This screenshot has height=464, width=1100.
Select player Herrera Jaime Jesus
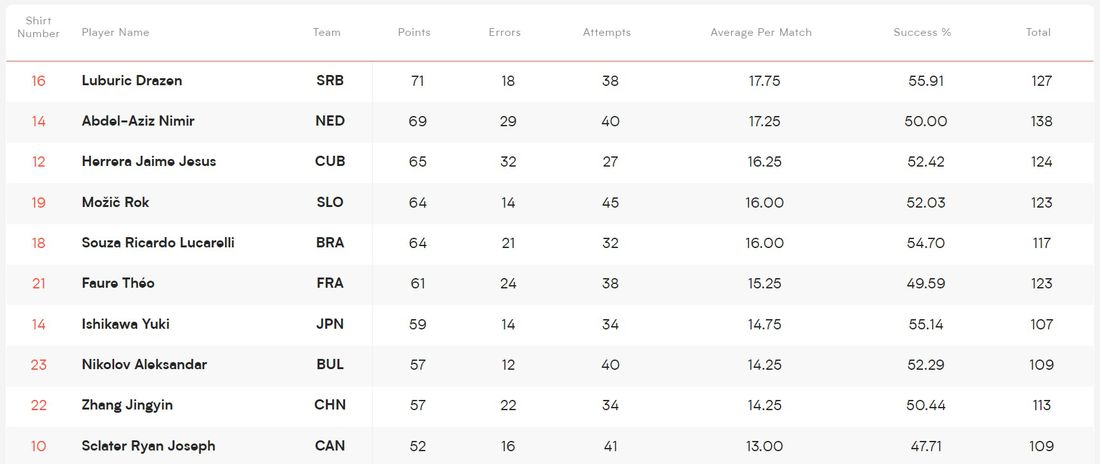tap(149, 161)
